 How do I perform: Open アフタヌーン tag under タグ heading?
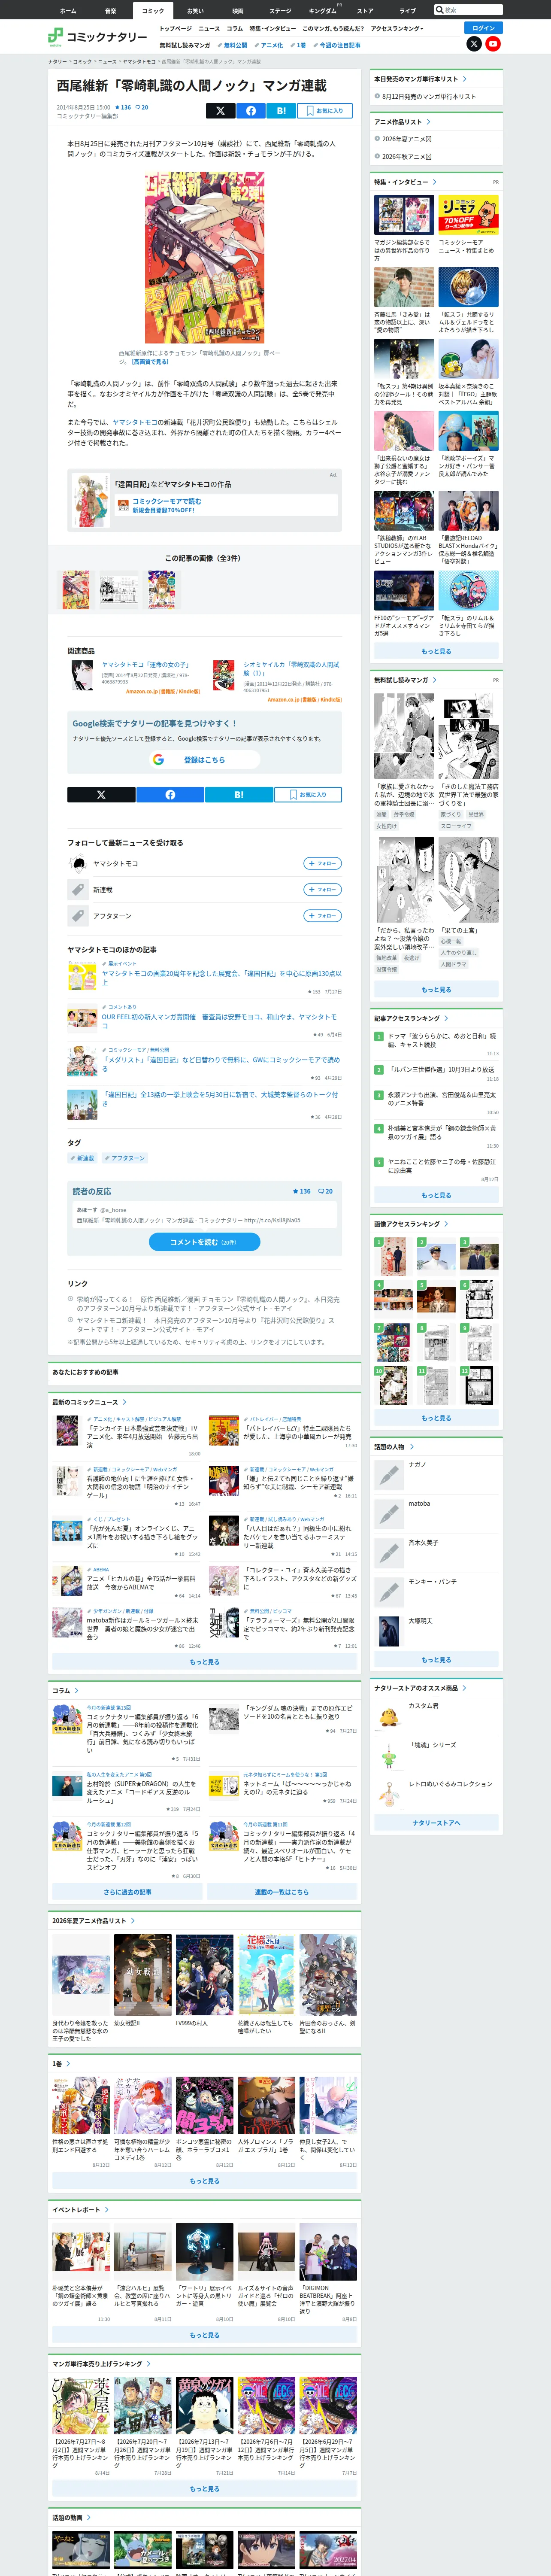click(124, 1157)
